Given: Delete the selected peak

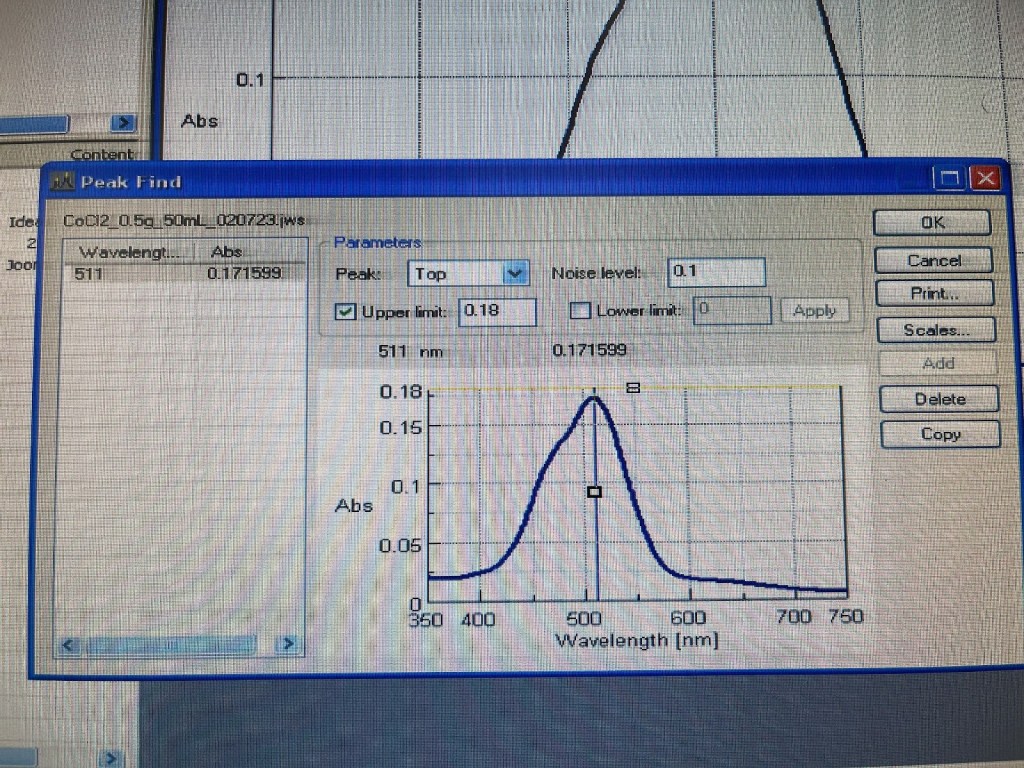Looking at the screenshot, I should tap(940, 399).
